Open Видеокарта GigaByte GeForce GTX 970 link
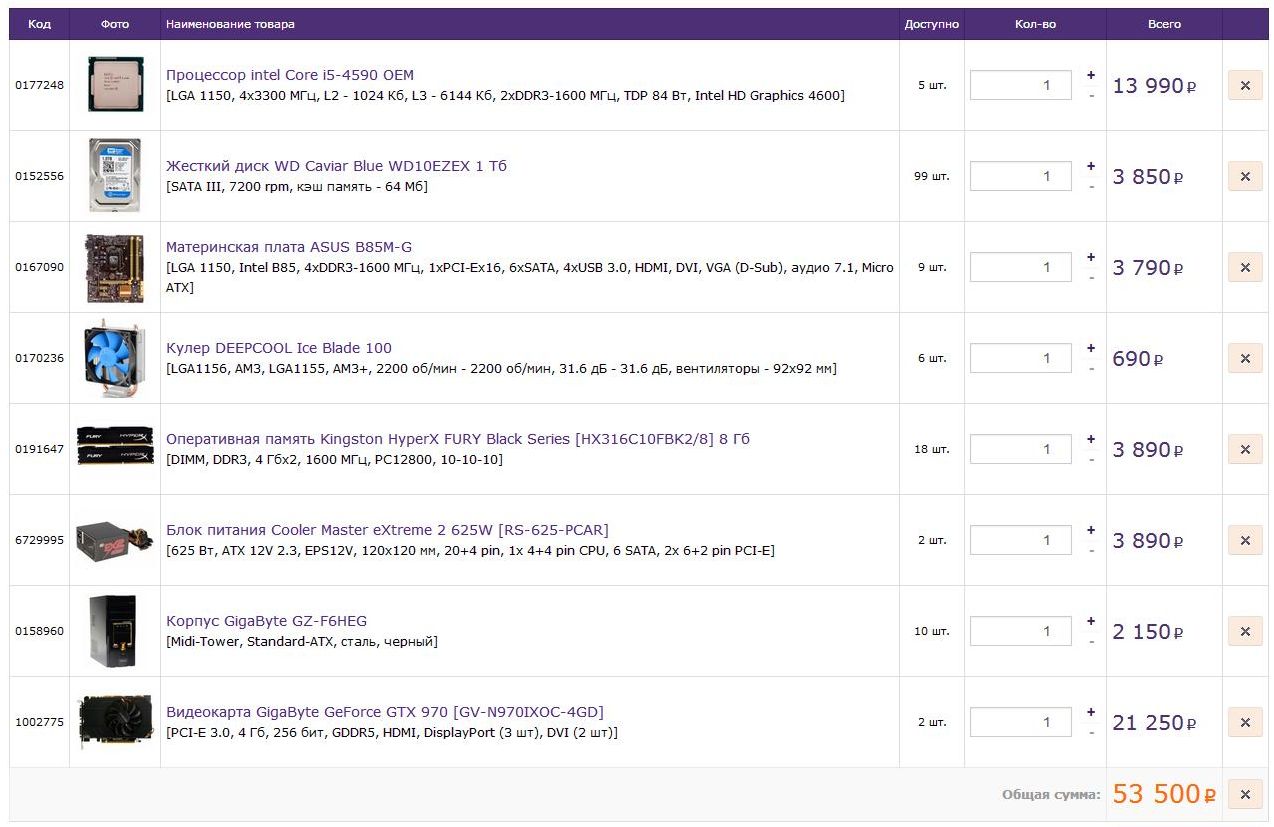Viewport: 1274px width, 827px height. (385, 712)
